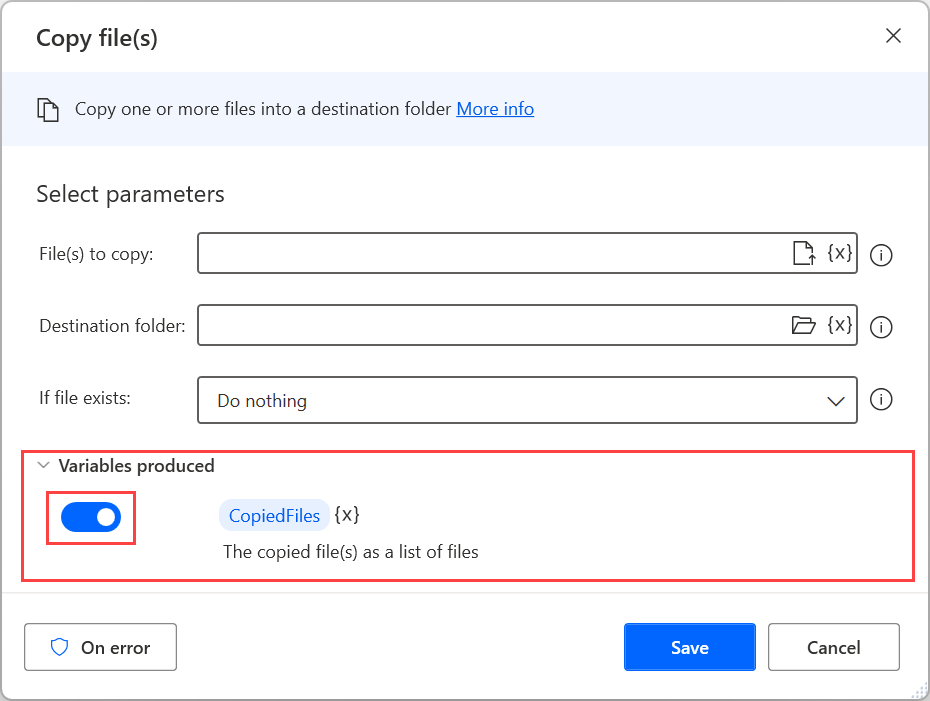
Task: Click the 'If file exists:' label
Action: pos(85,397)
